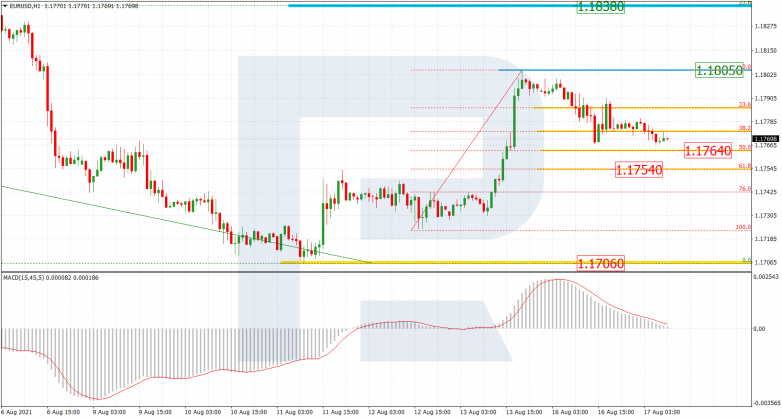The image size is (782, 418).
Task: Click the 6 Aug 2021 date label
Action: 16,413
